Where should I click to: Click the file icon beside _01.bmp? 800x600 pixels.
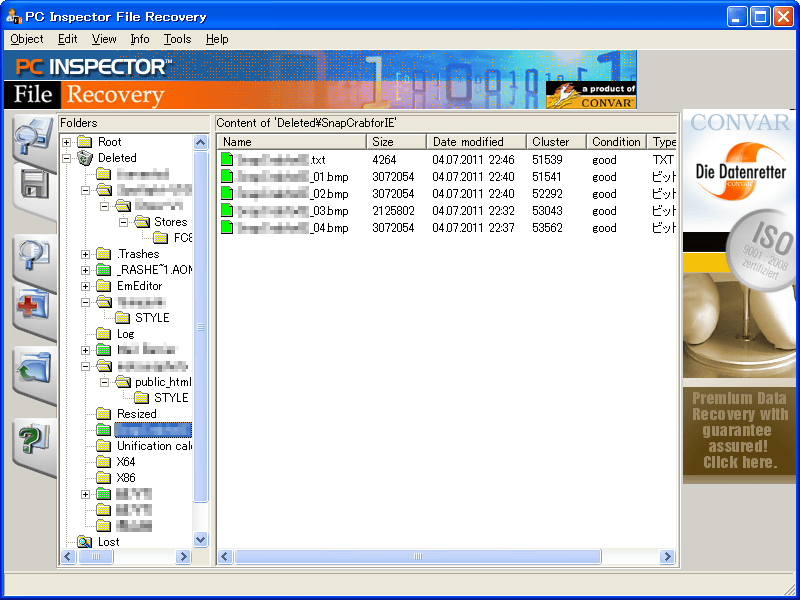point(227,177)
